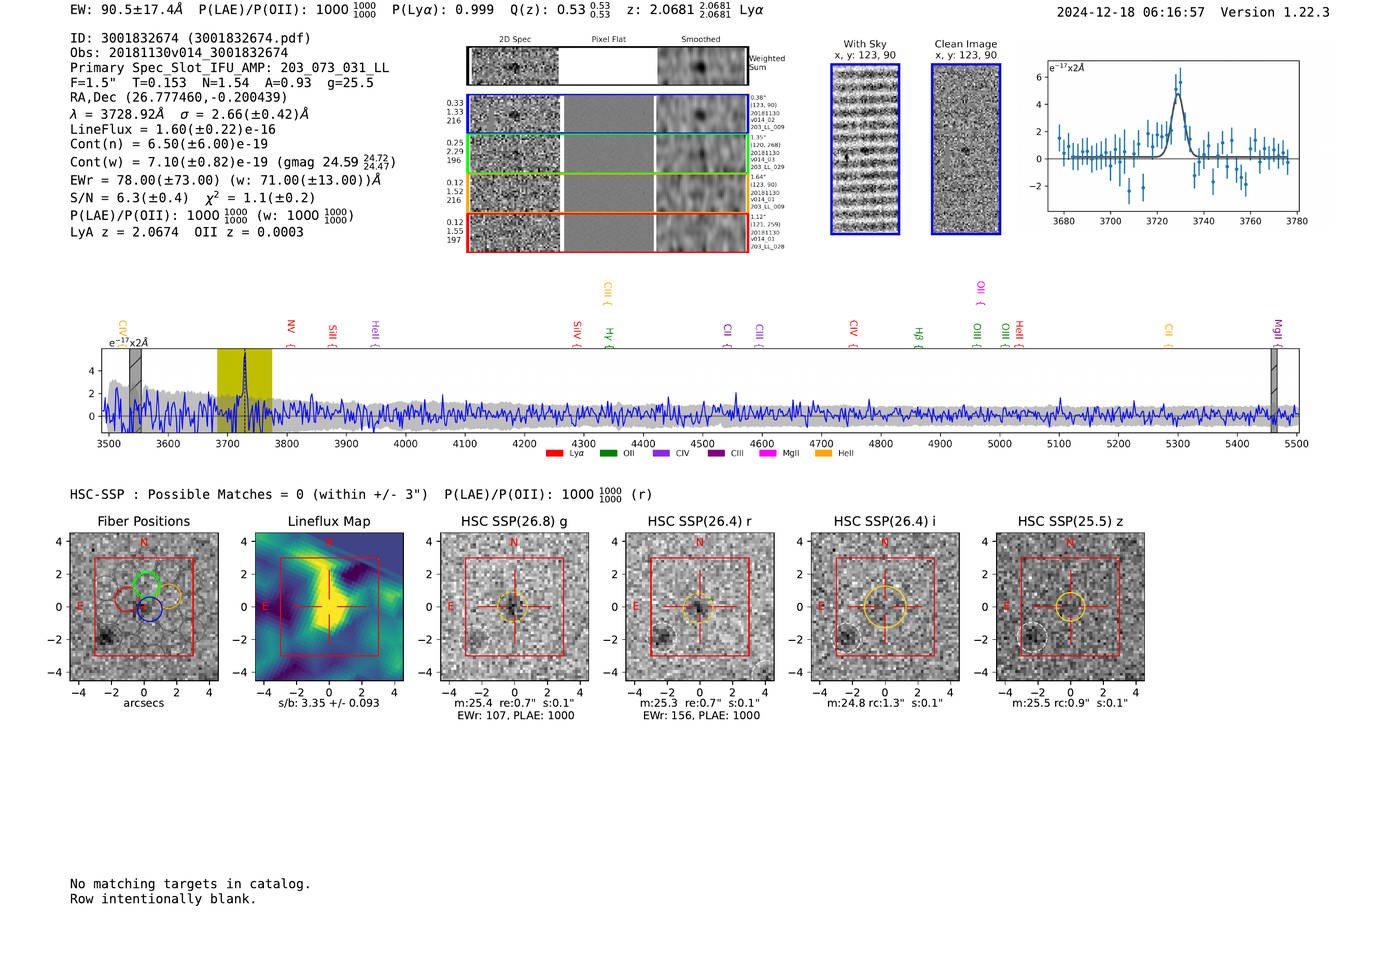
Task: Select the blue-bordered 2D spectrum fiber row
Action: point(608,114)
